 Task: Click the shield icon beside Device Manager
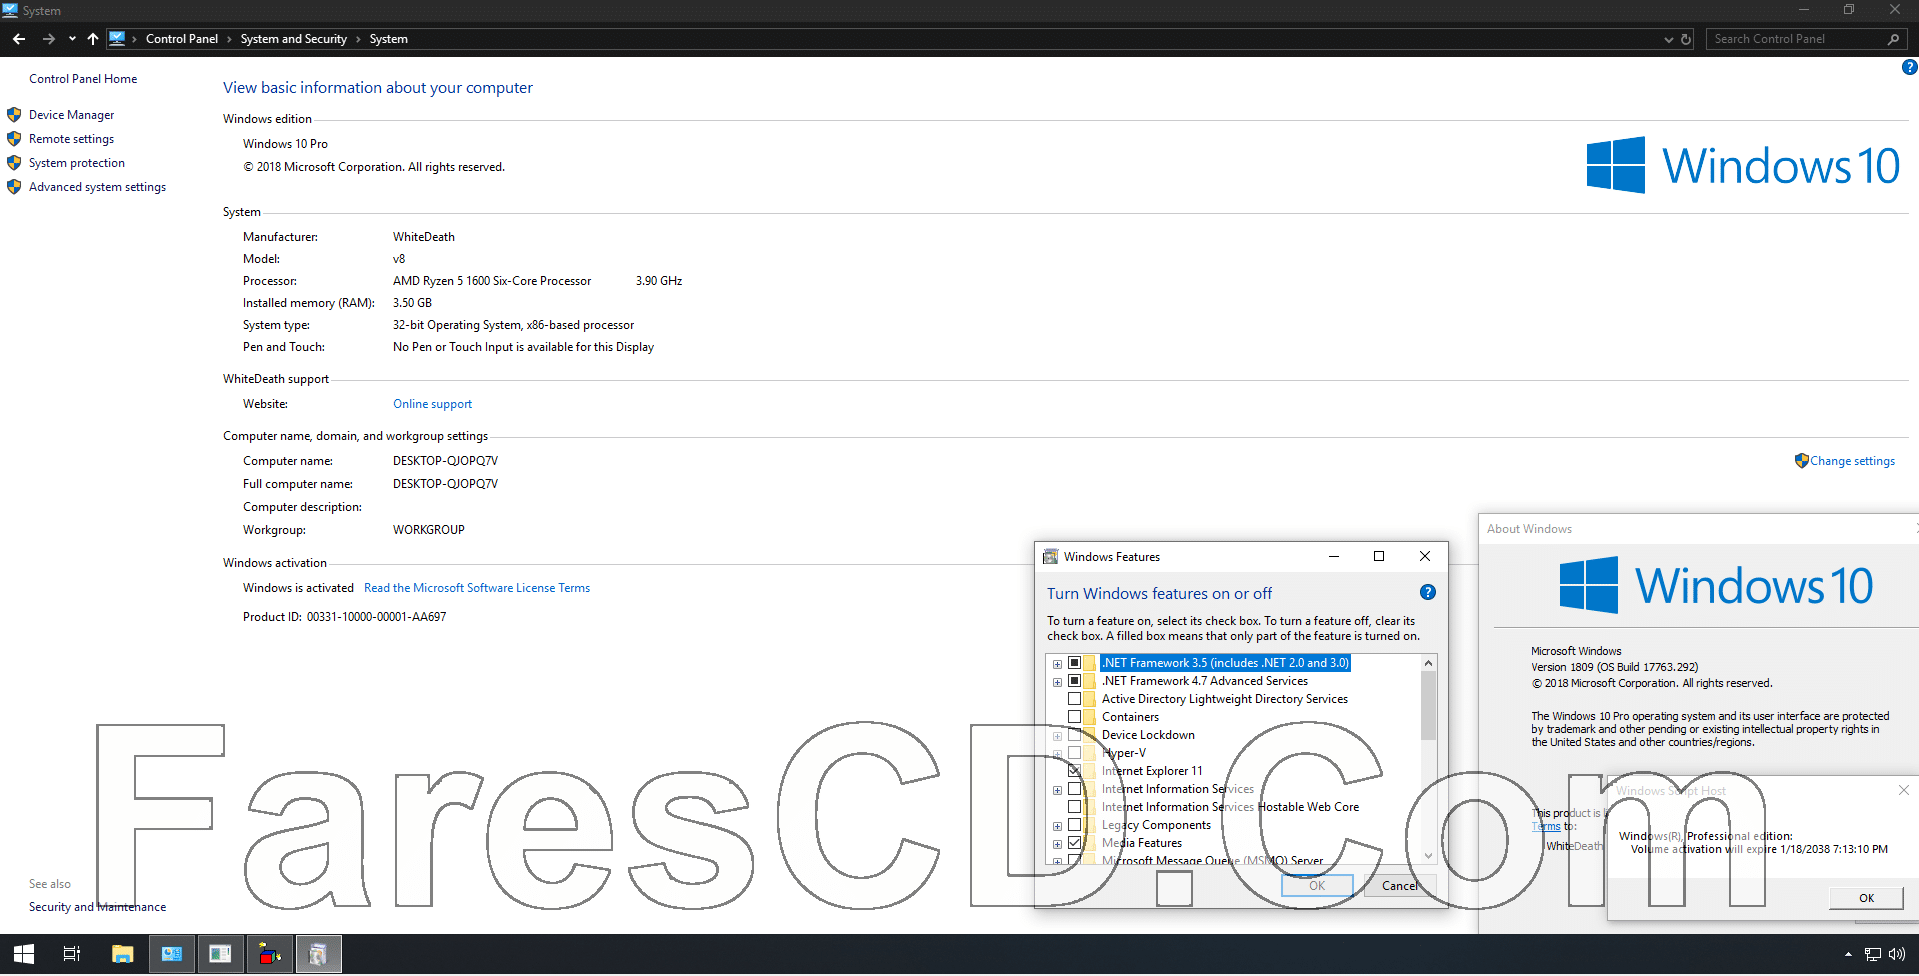(14, 115)
